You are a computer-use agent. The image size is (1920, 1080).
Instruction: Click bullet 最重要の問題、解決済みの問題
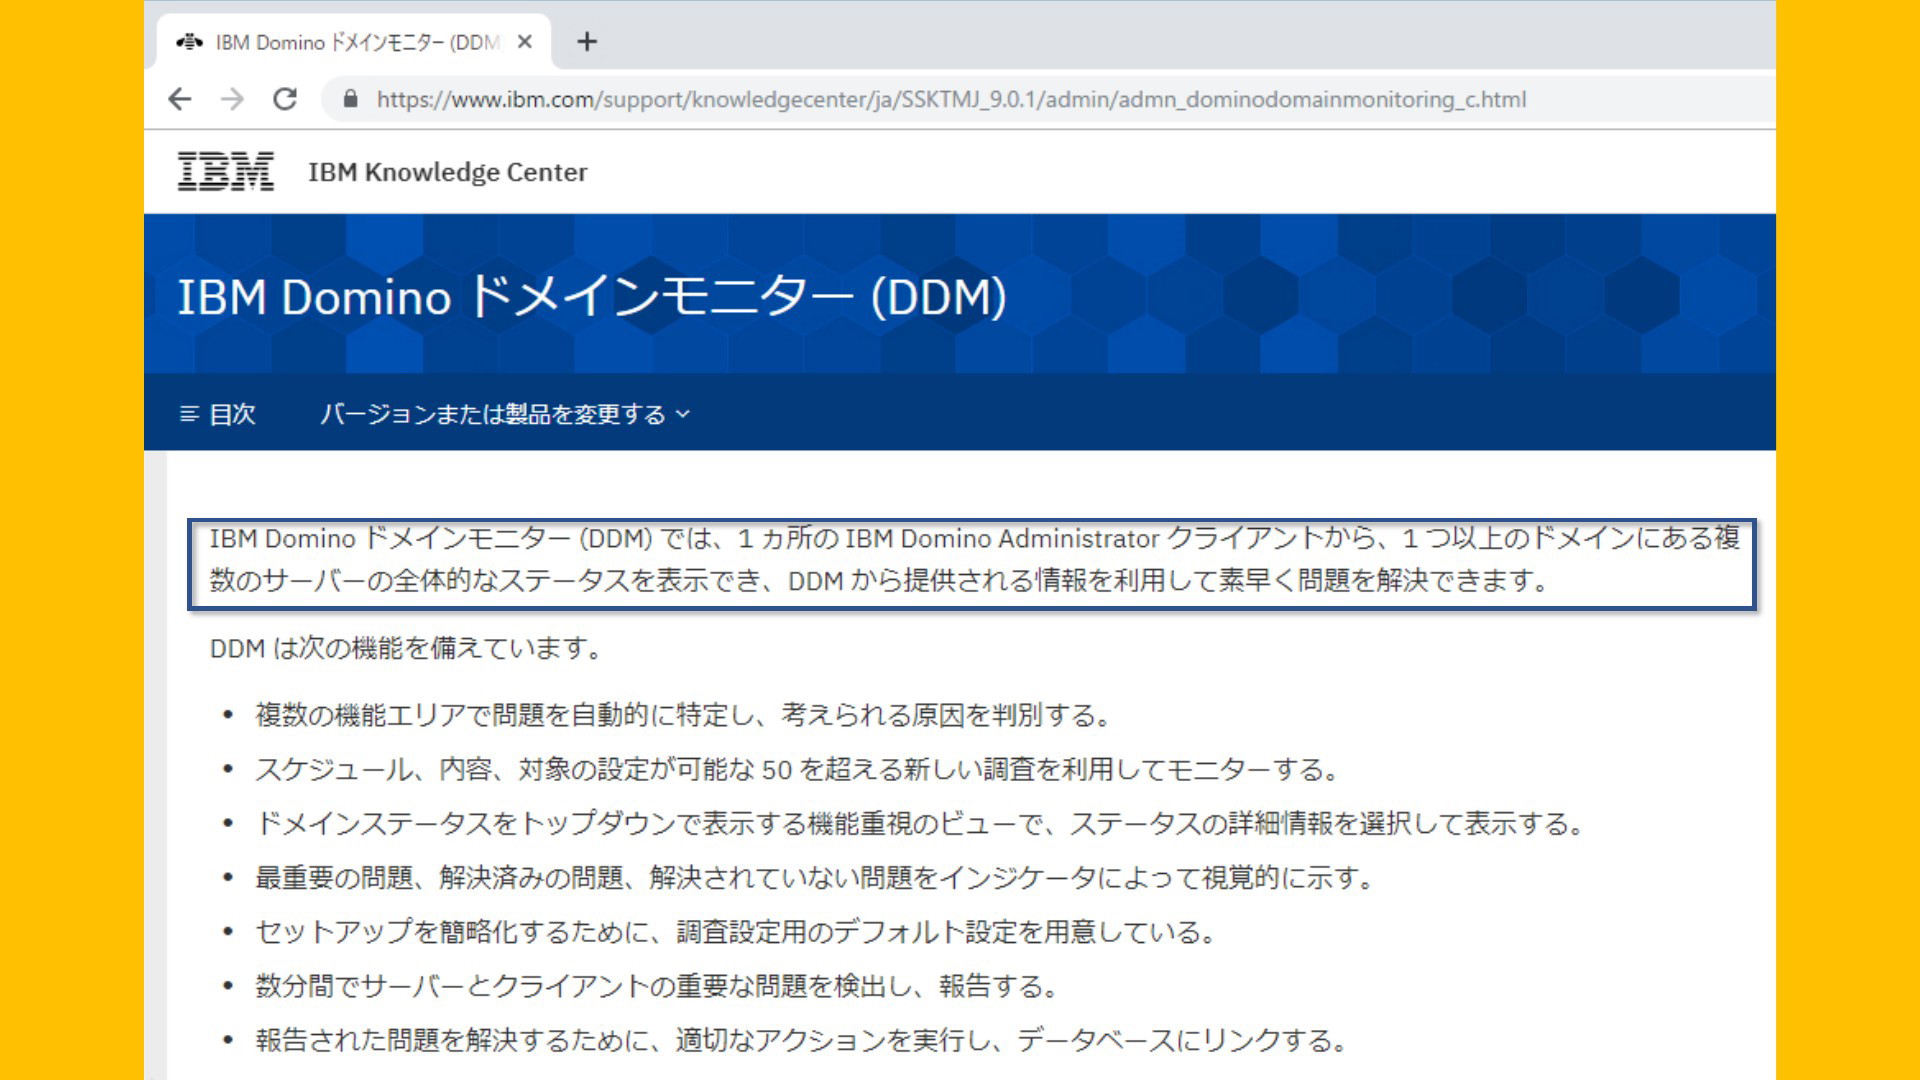point(815,878)
